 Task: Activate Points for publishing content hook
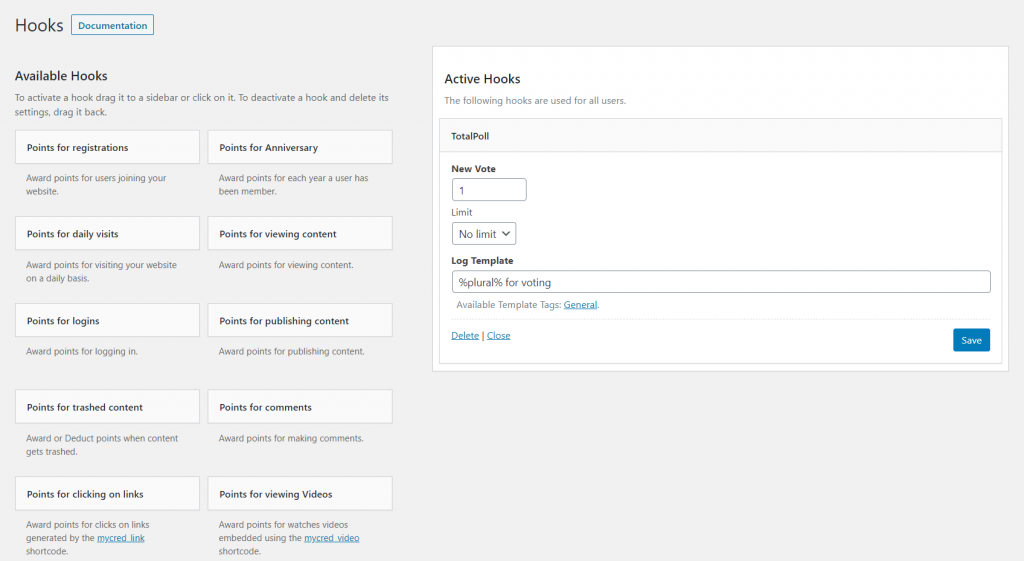click(x=300, y=320)
